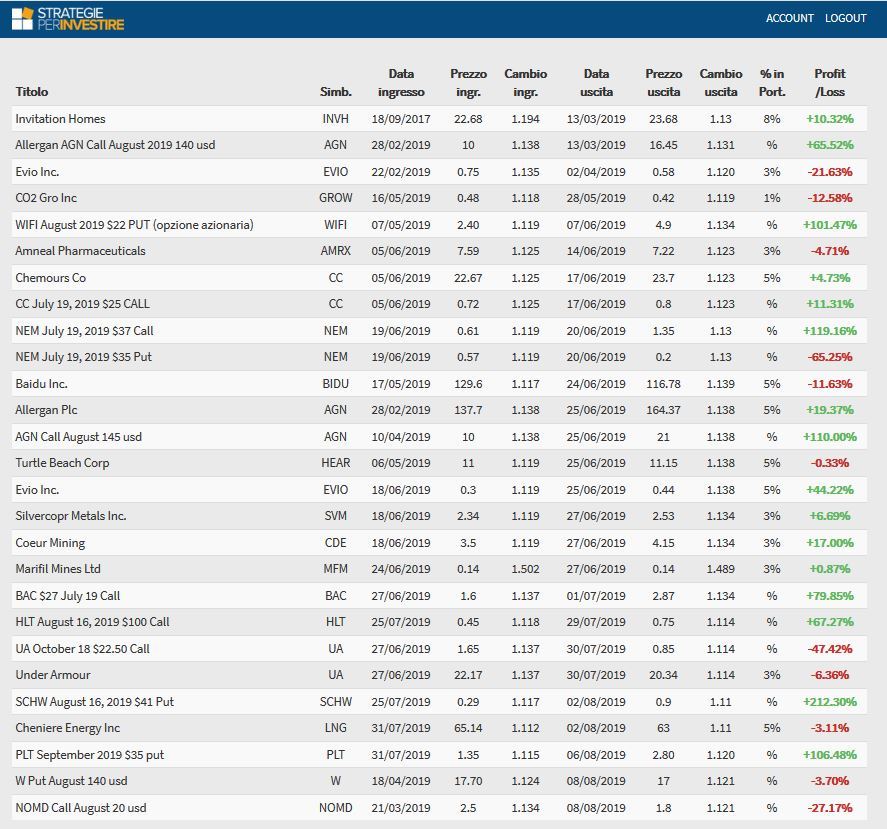Image resolution: width=887 pixels, height=829 pixels.
Task: Click the Prezzo ingr. column header
Action: pyautogui.click(x=468, y=83)
